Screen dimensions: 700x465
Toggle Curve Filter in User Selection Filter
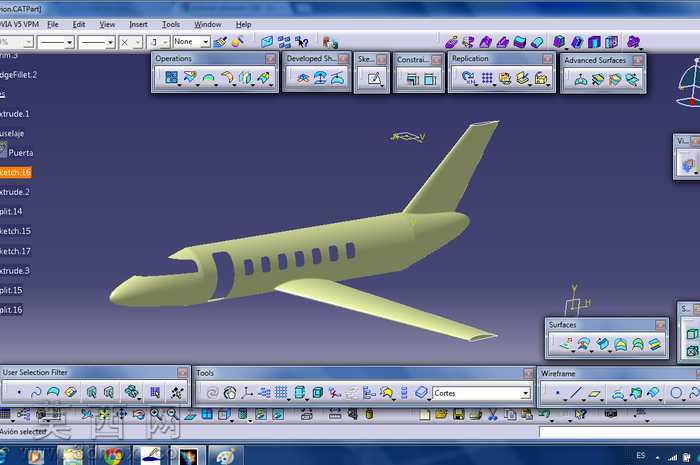point(36,392)
